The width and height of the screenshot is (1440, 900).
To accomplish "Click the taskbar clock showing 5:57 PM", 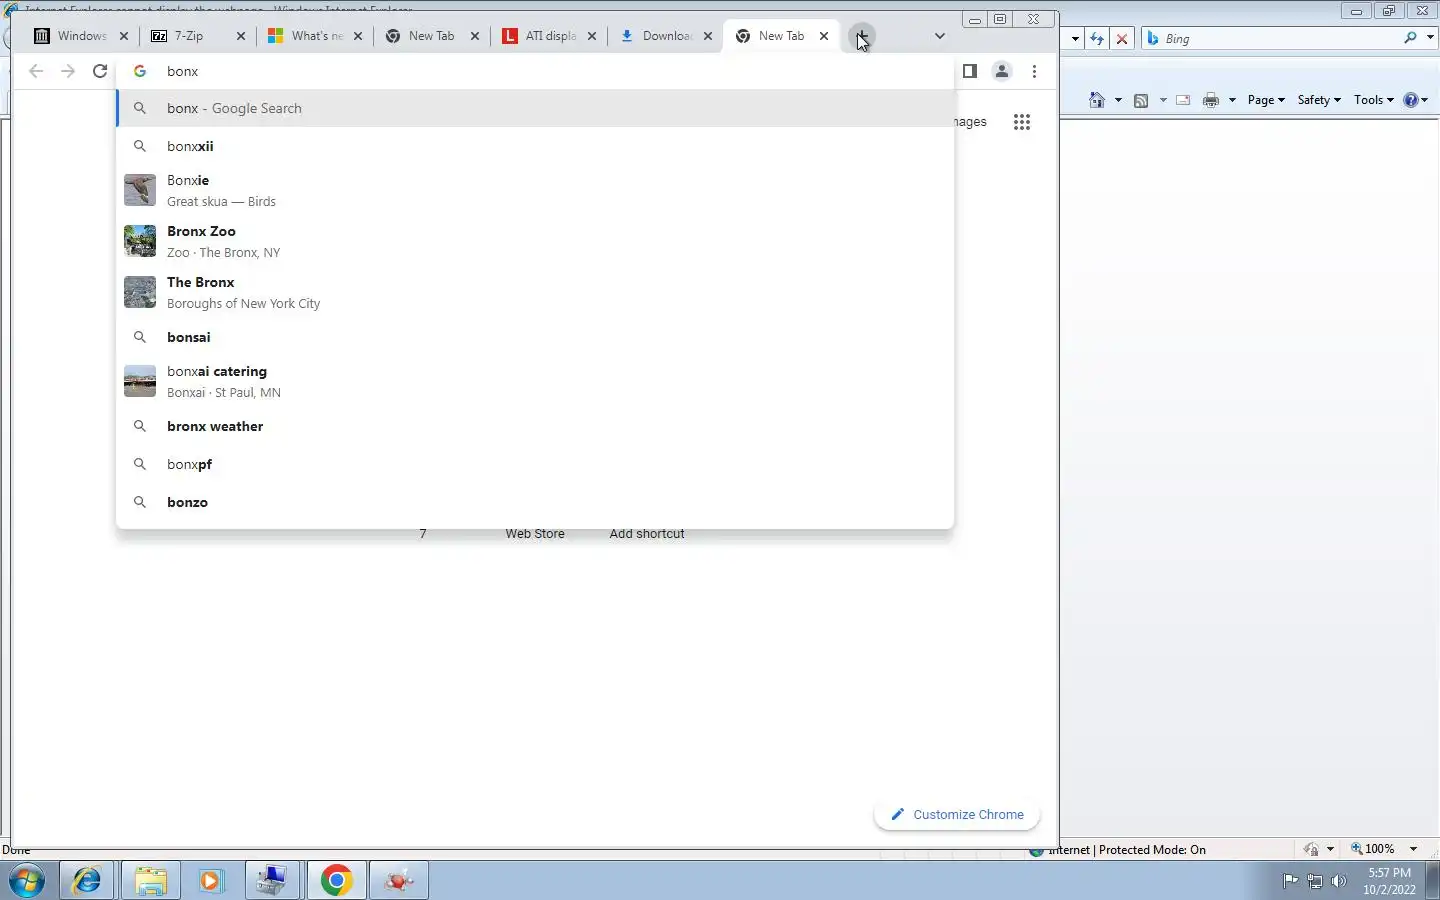I will pos(1389,881).
